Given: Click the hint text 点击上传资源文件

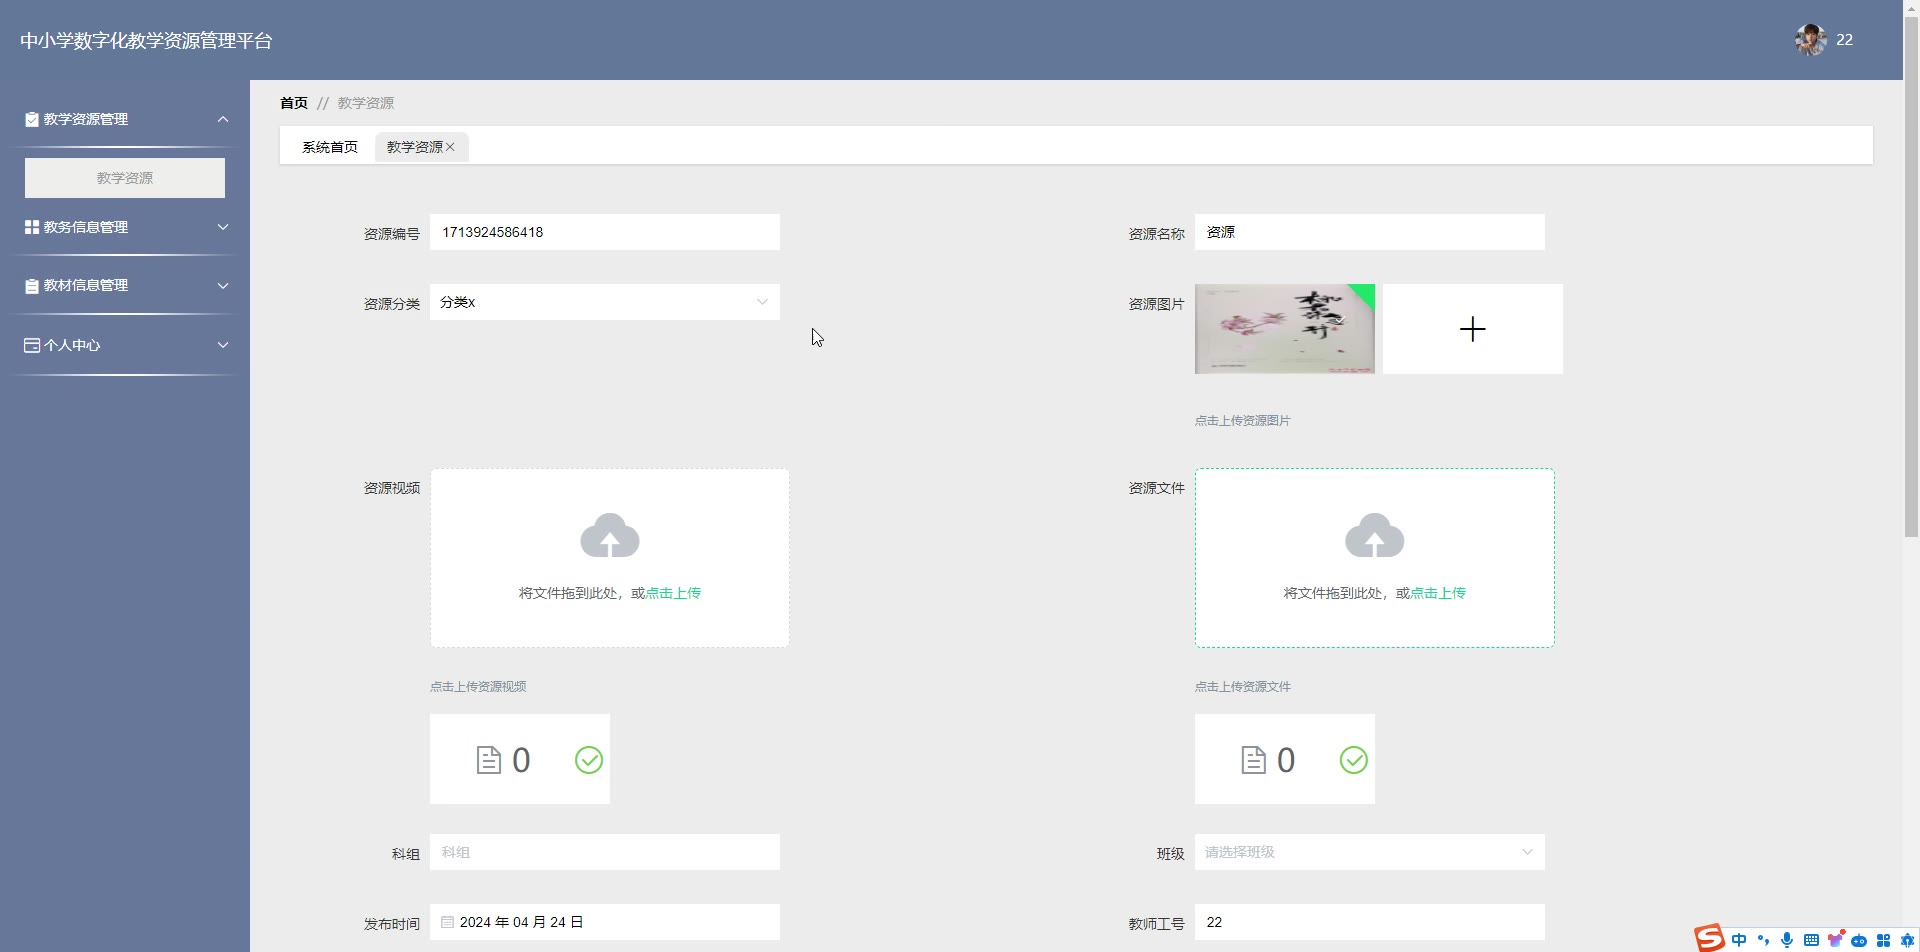Looking at the screenshot, I should (x=1243, y=687).
